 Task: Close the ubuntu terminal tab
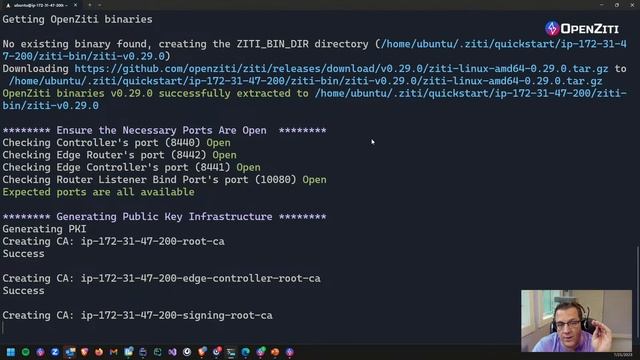point(76,5)
